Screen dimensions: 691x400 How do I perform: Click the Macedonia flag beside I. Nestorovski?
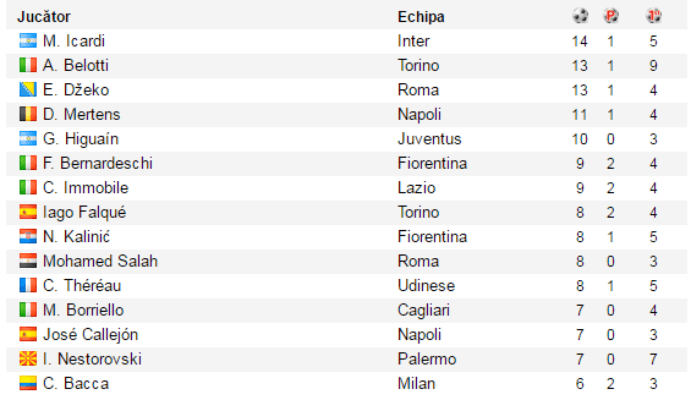tap(28, 359)
